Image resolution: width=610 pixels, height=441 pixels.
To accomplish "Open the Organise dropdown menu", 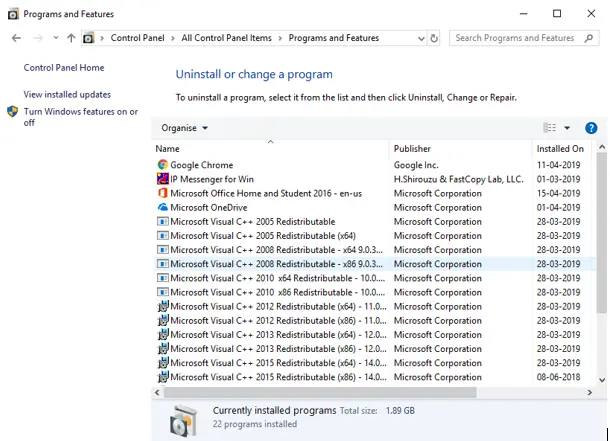I will point(184,128).
